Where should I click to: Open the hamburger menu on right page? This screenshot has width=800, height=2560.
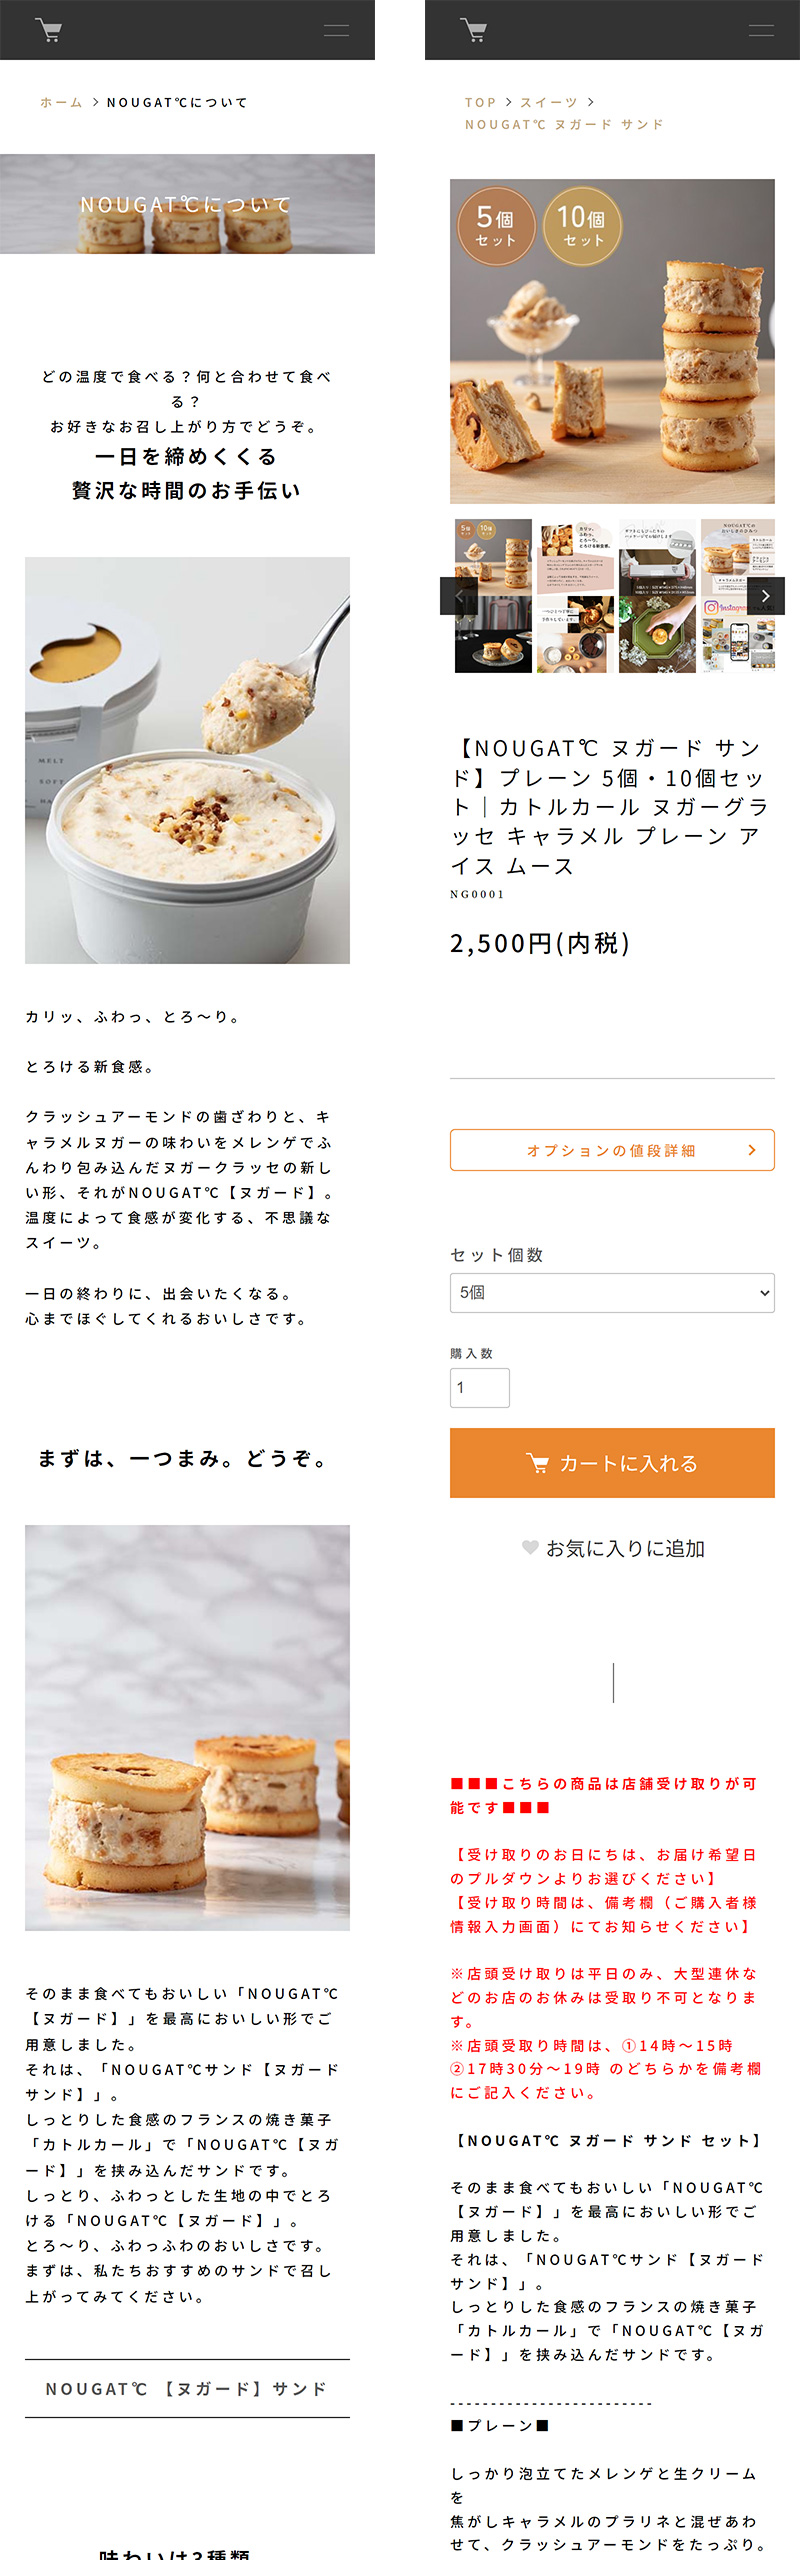coord(761,30)
